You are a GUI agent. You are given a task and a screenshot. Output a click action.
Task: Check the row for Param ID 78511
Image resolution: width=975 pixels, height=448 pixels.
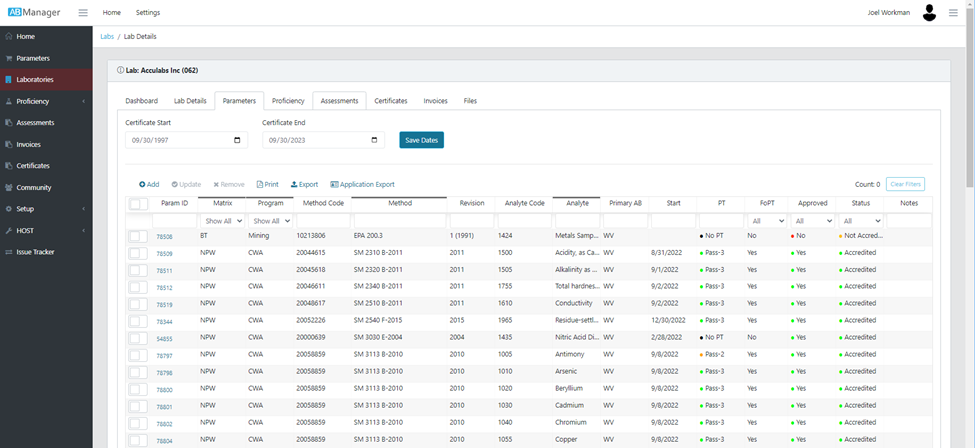point(139,270)
